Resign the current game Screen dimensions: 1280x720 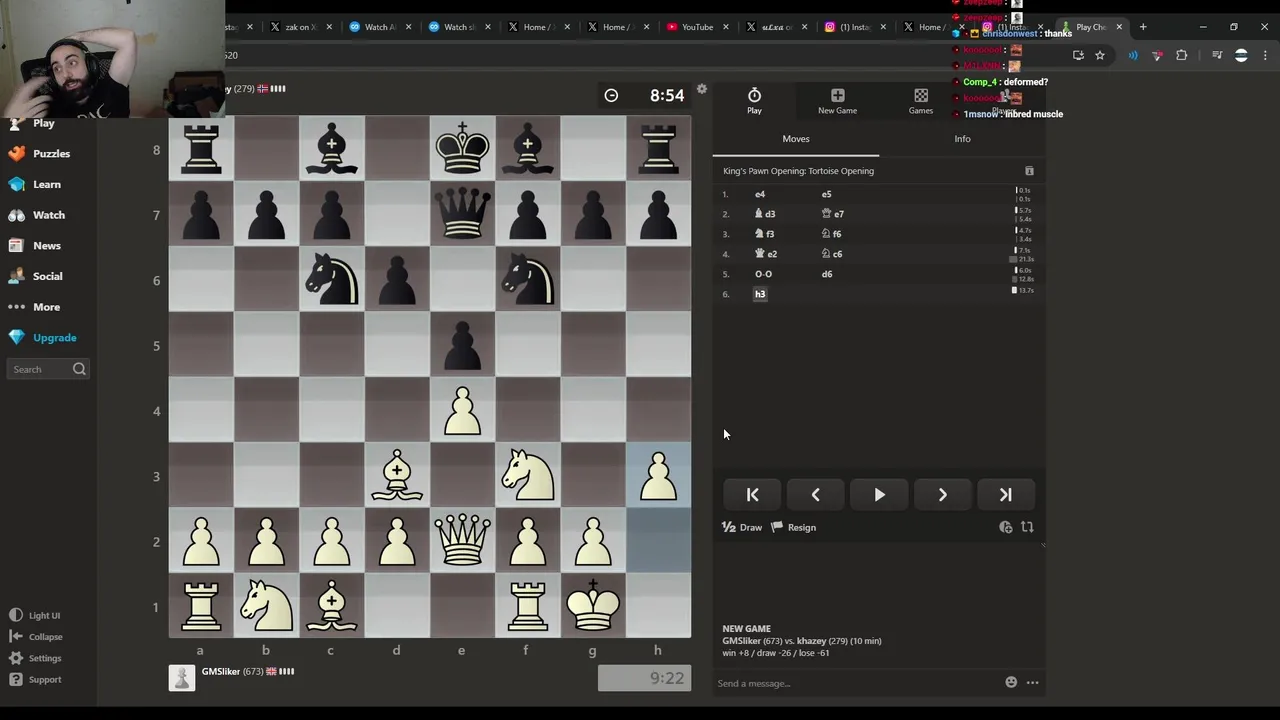794,527
